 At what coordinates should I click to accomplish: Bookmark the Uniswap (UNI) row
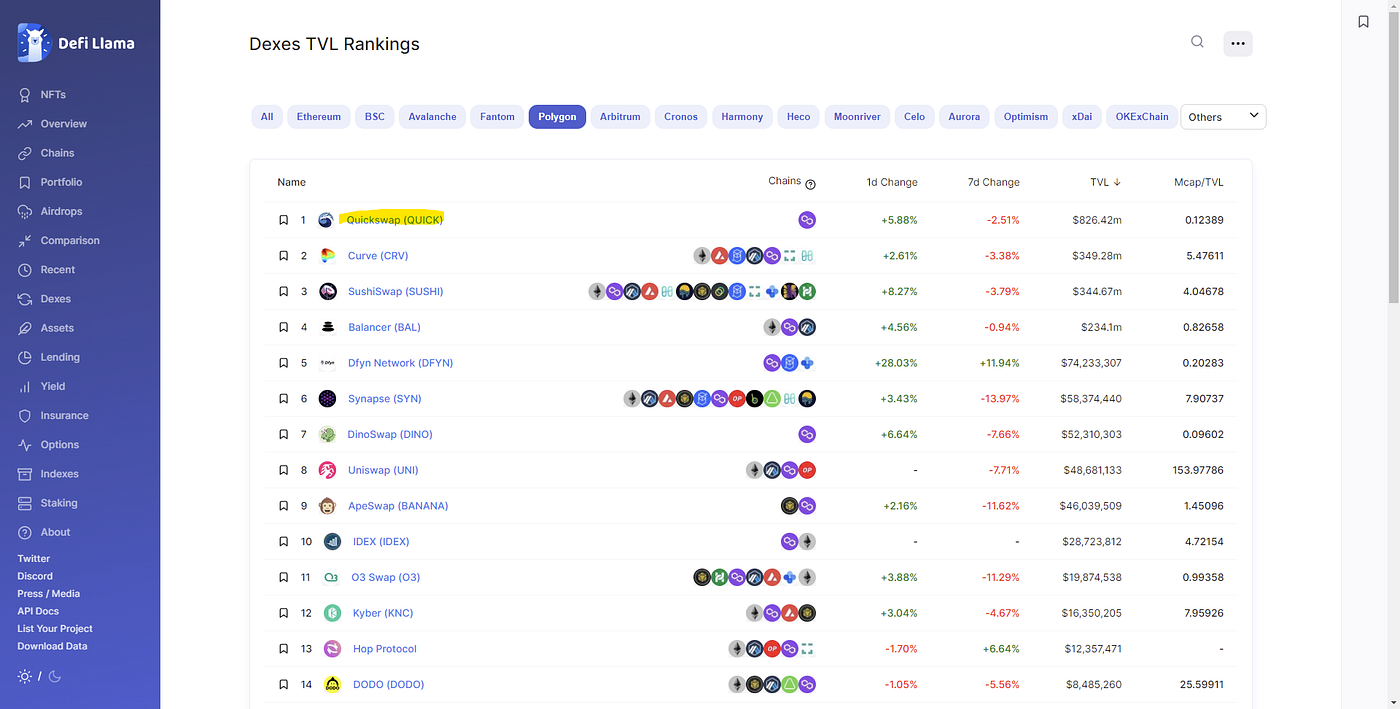pyautogui.click(x=284, y=470)
